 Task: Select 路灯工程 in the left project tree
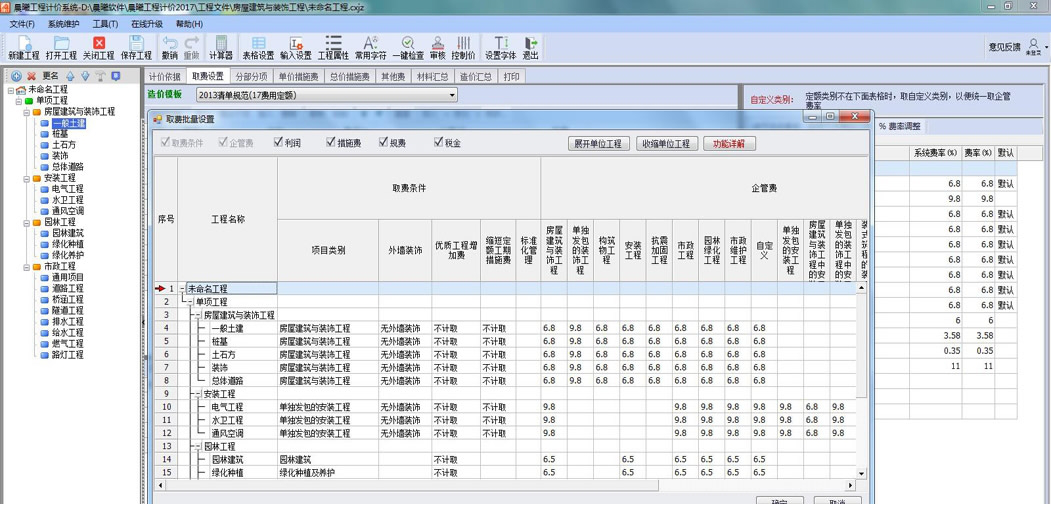click(x=67, y=354)
